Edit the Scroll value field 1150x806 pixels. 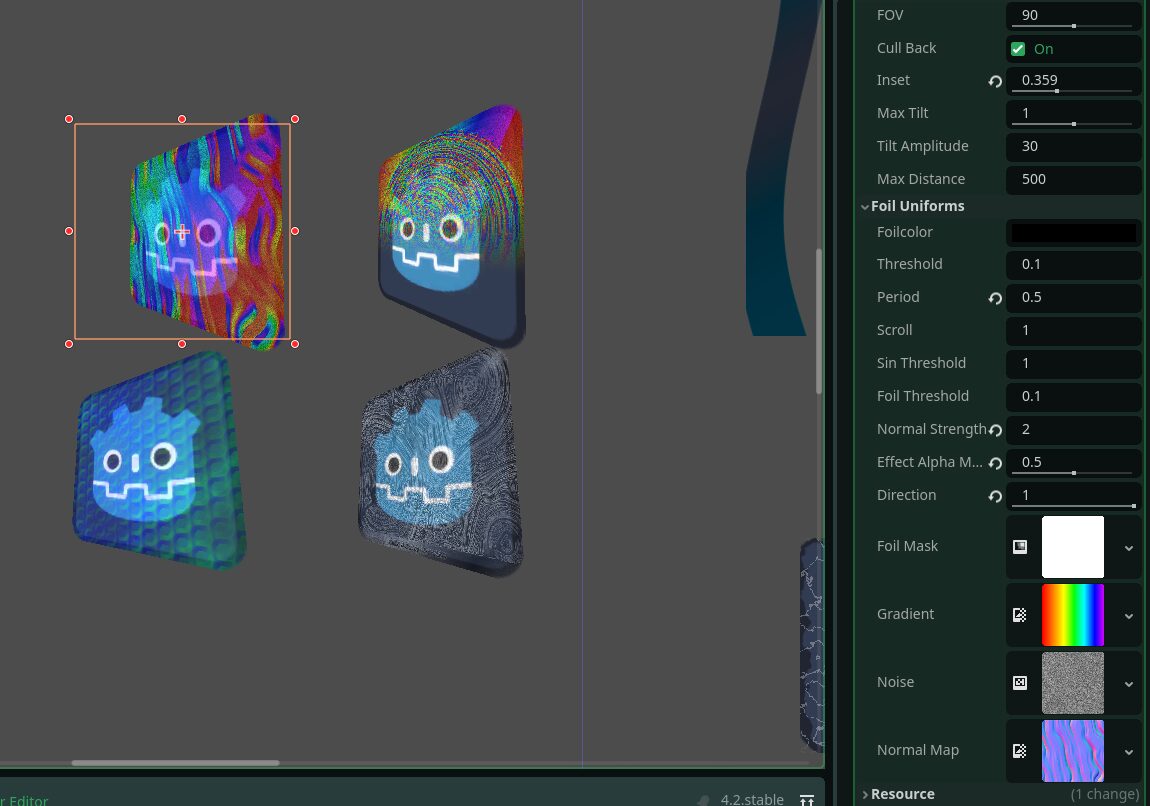pos(1074,330)
